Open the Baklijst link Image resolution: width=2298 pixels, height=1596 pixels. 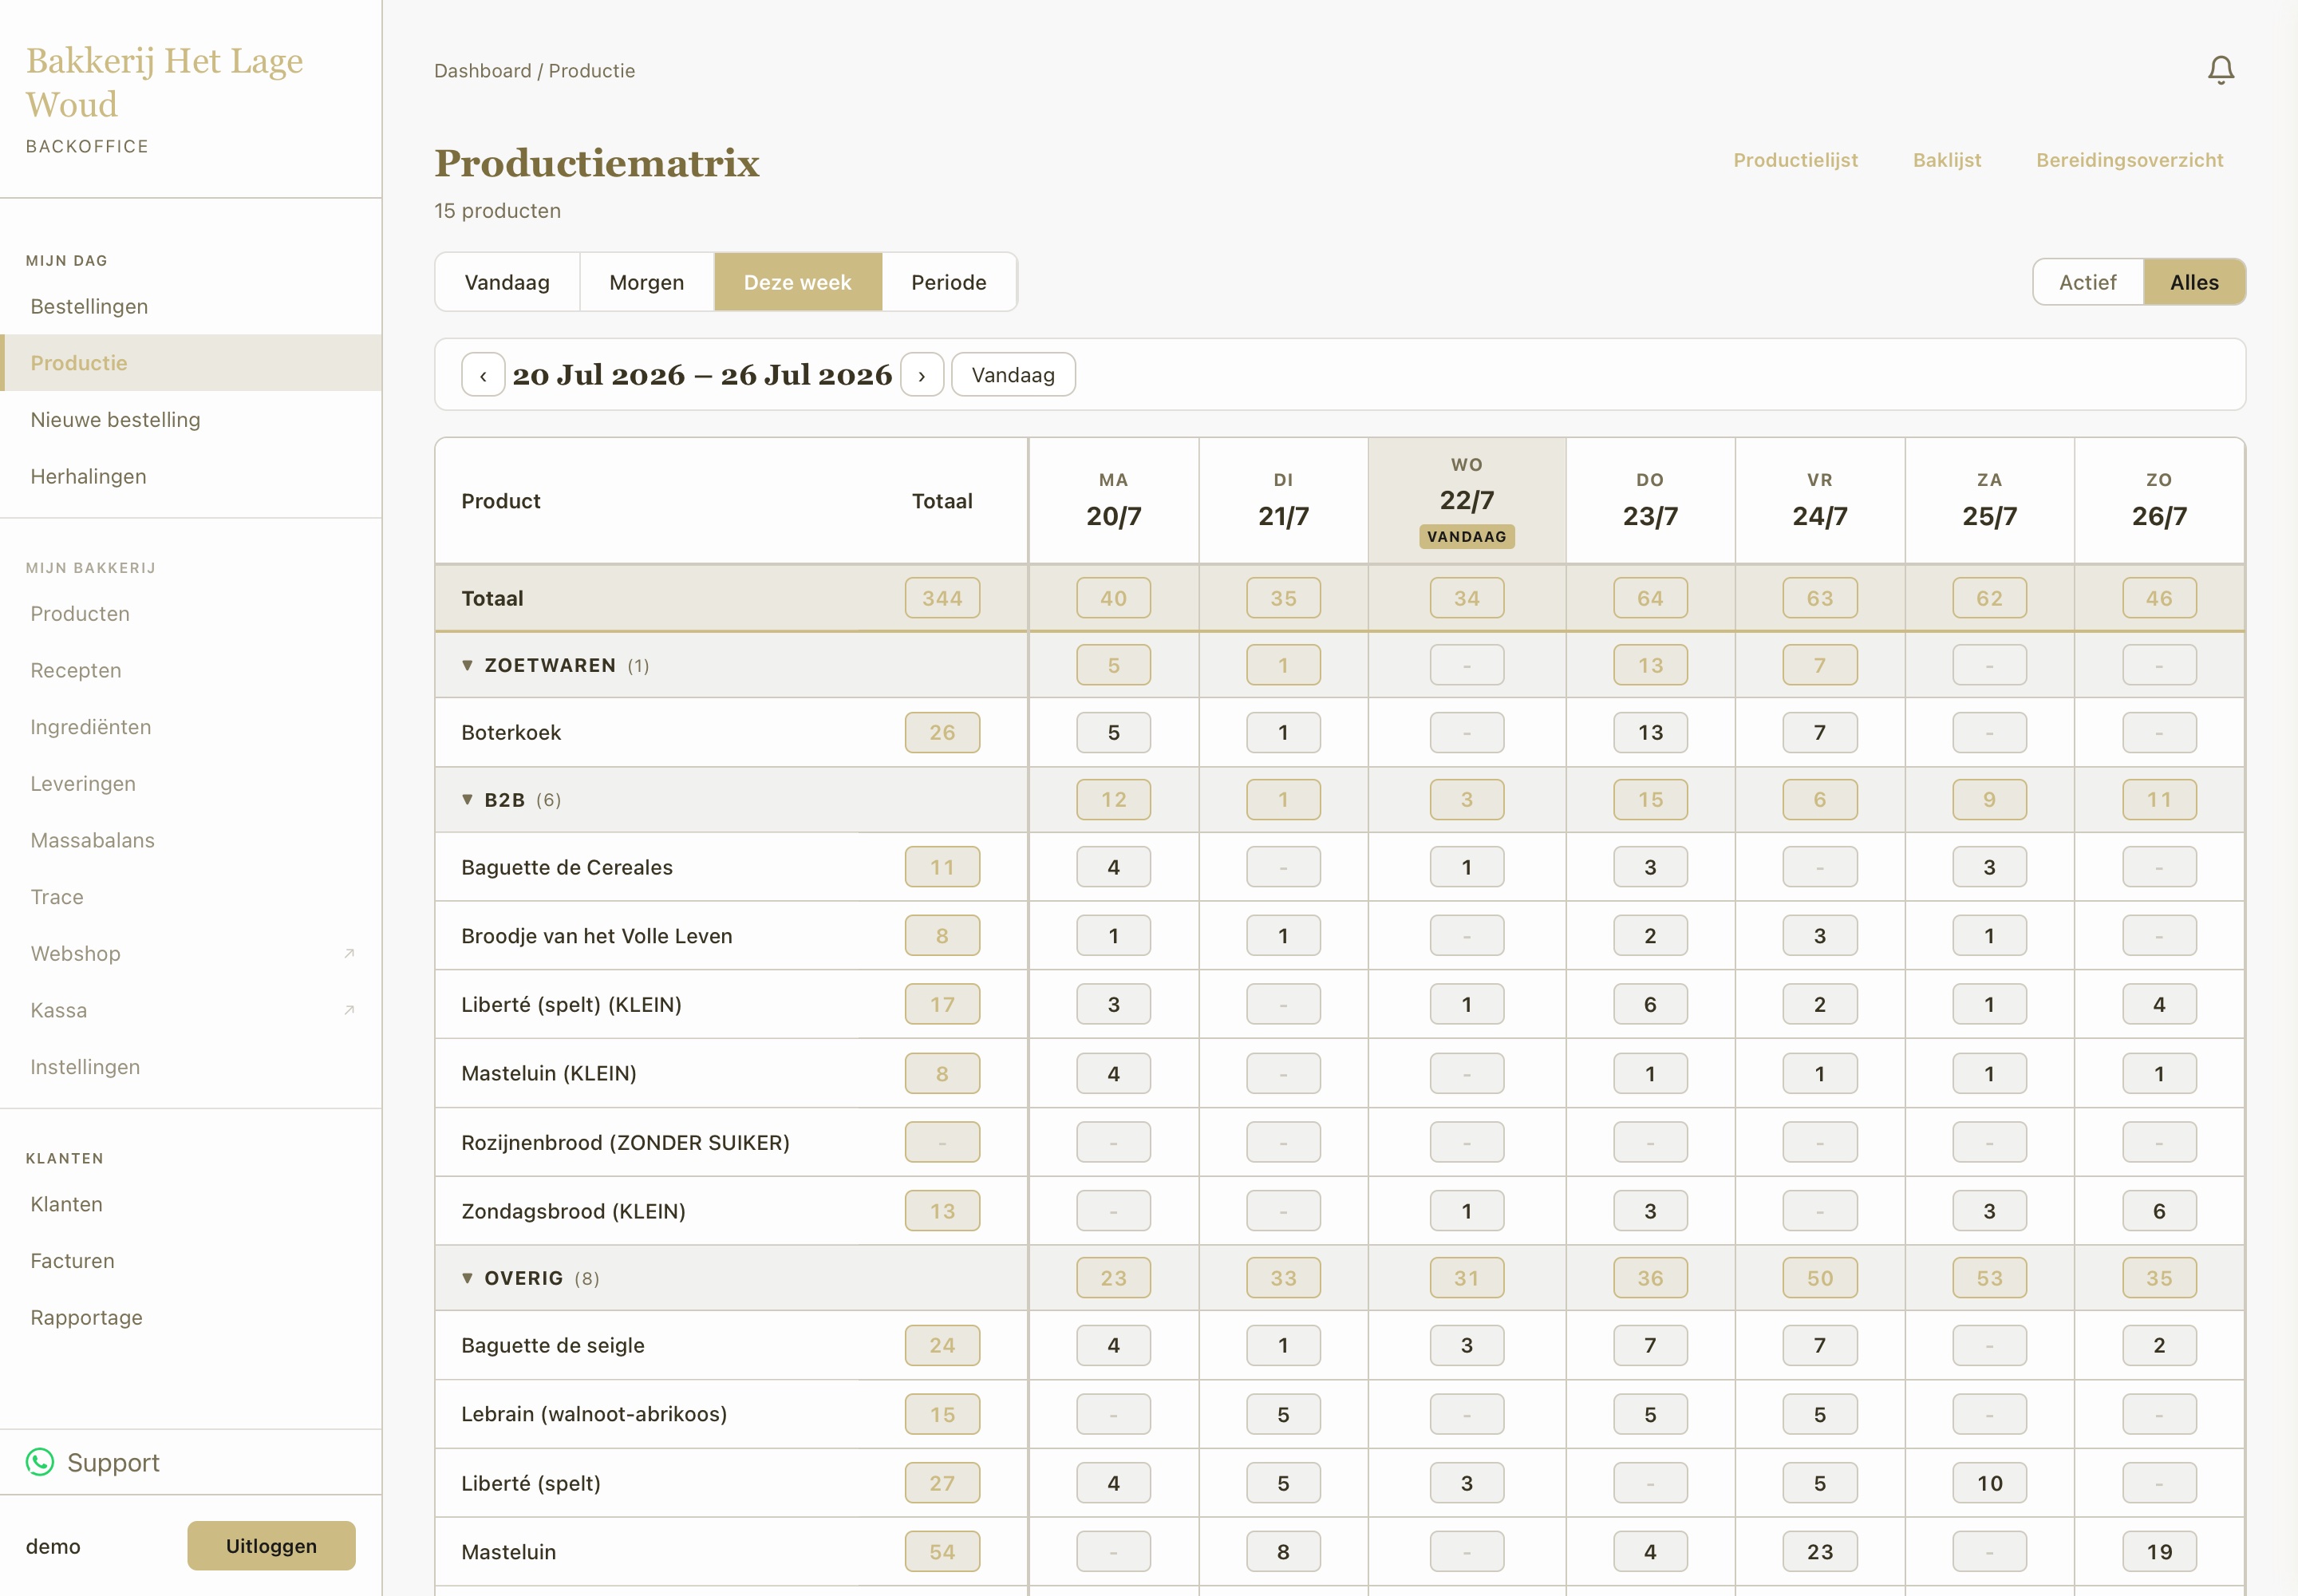click(1946, 160)
